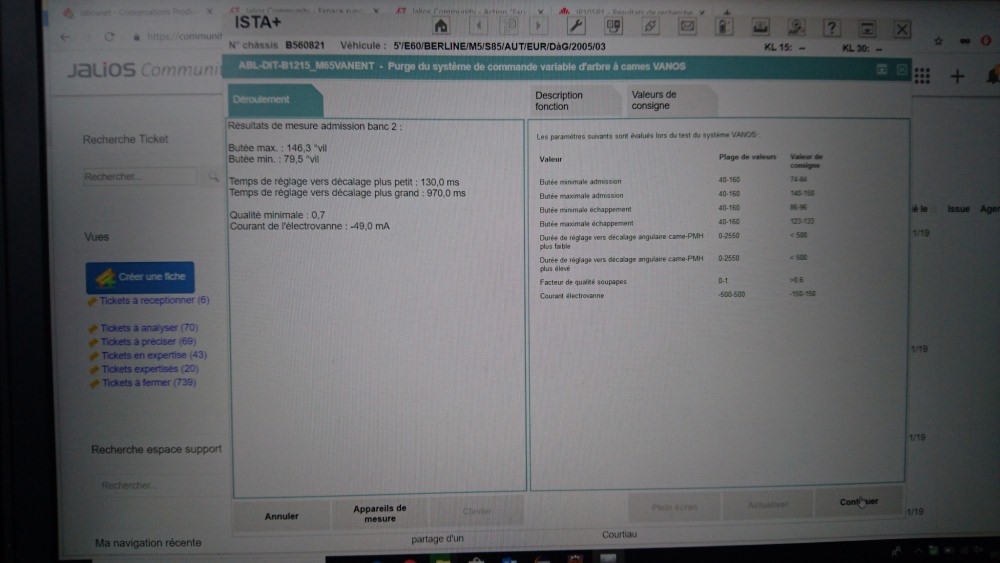Click the battery status icon in ISTA+ toolbar

pyautogui.click(x=723, y=27)
